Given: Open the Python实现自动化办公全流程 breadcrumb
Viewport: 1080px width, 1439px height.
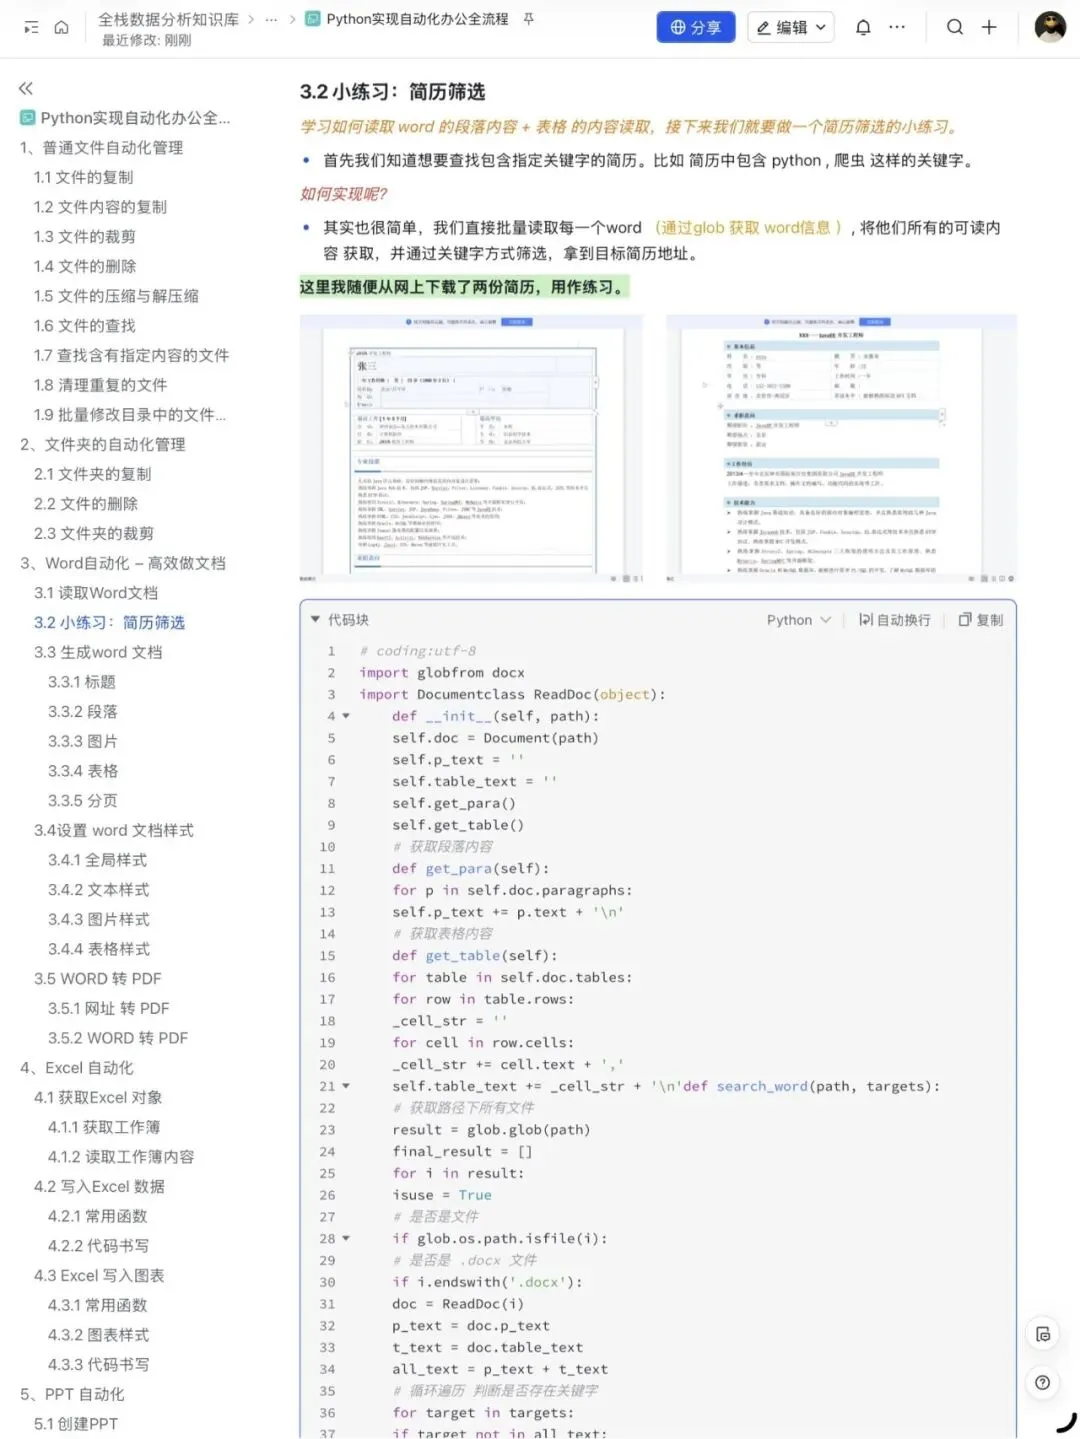Looking at the screenshot, I should [417, 19].
